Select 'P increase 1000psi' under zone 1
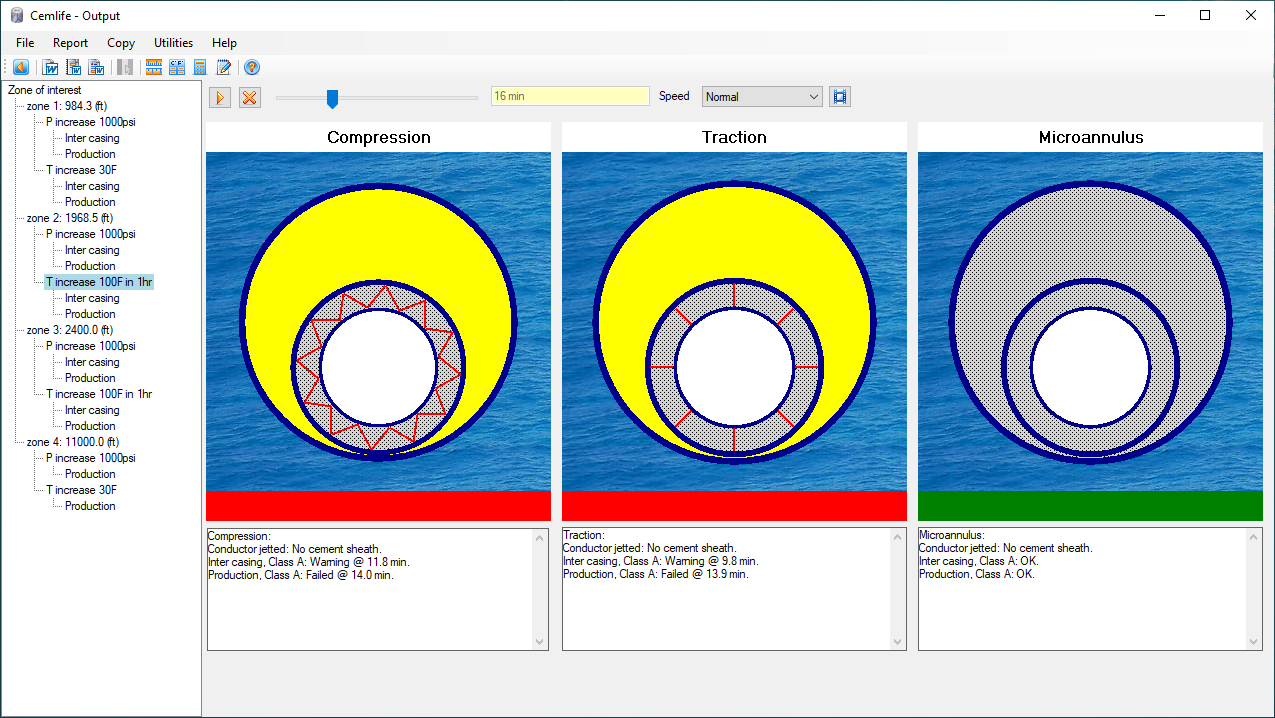Image resolution: width=1275 pixels, height=718 pixels. point(90,122)
